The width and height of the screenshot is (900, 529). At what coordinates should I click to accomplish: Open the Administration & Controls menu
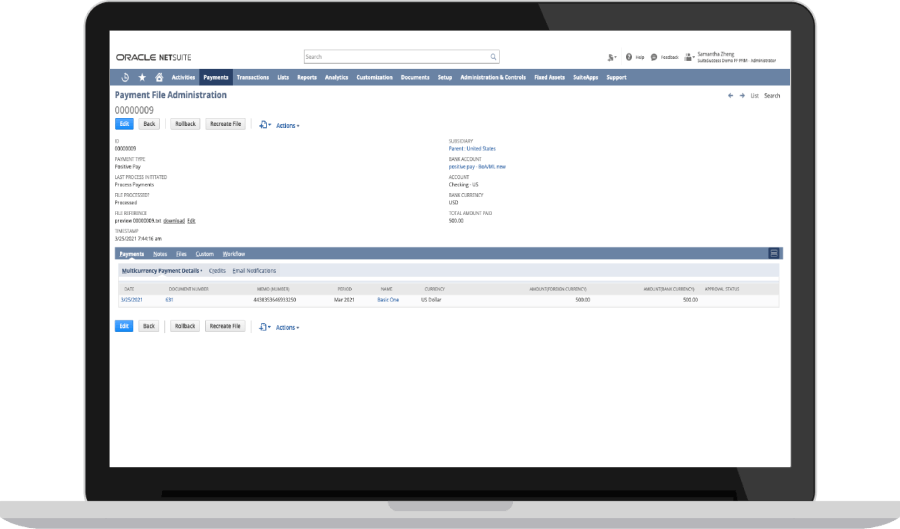click(x=493, y=77)
